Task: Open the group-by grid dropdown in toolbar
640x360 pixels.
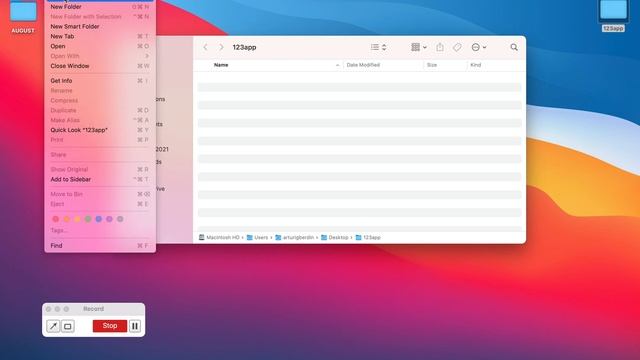Action: tap(419, 47)
